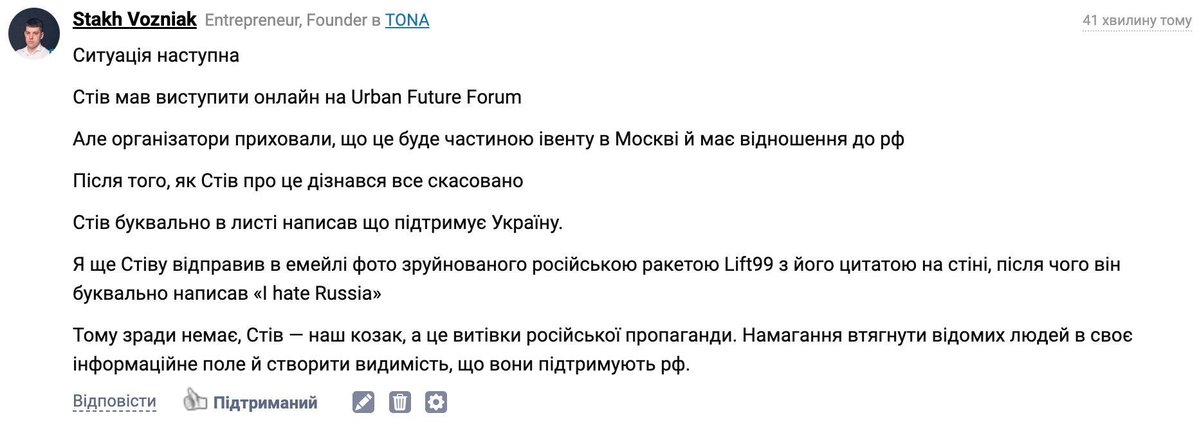Click the 'Entrepreneur, Founder в' job title text
Image resolution: width=1199 pixels, height=422 pixels.
point(293,21)
